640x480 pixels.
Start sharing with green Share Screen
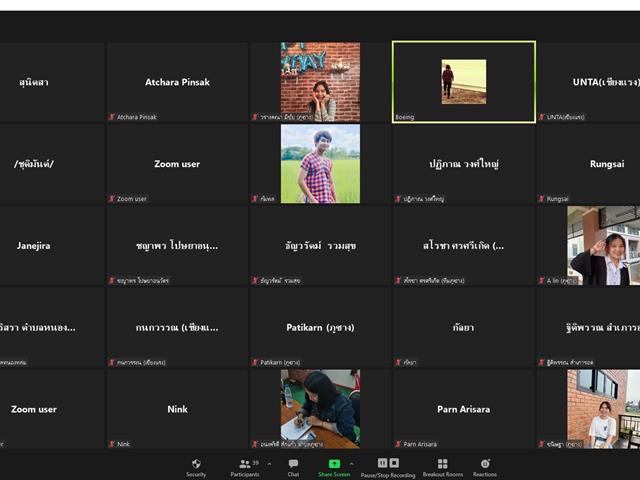pos(334,467)
